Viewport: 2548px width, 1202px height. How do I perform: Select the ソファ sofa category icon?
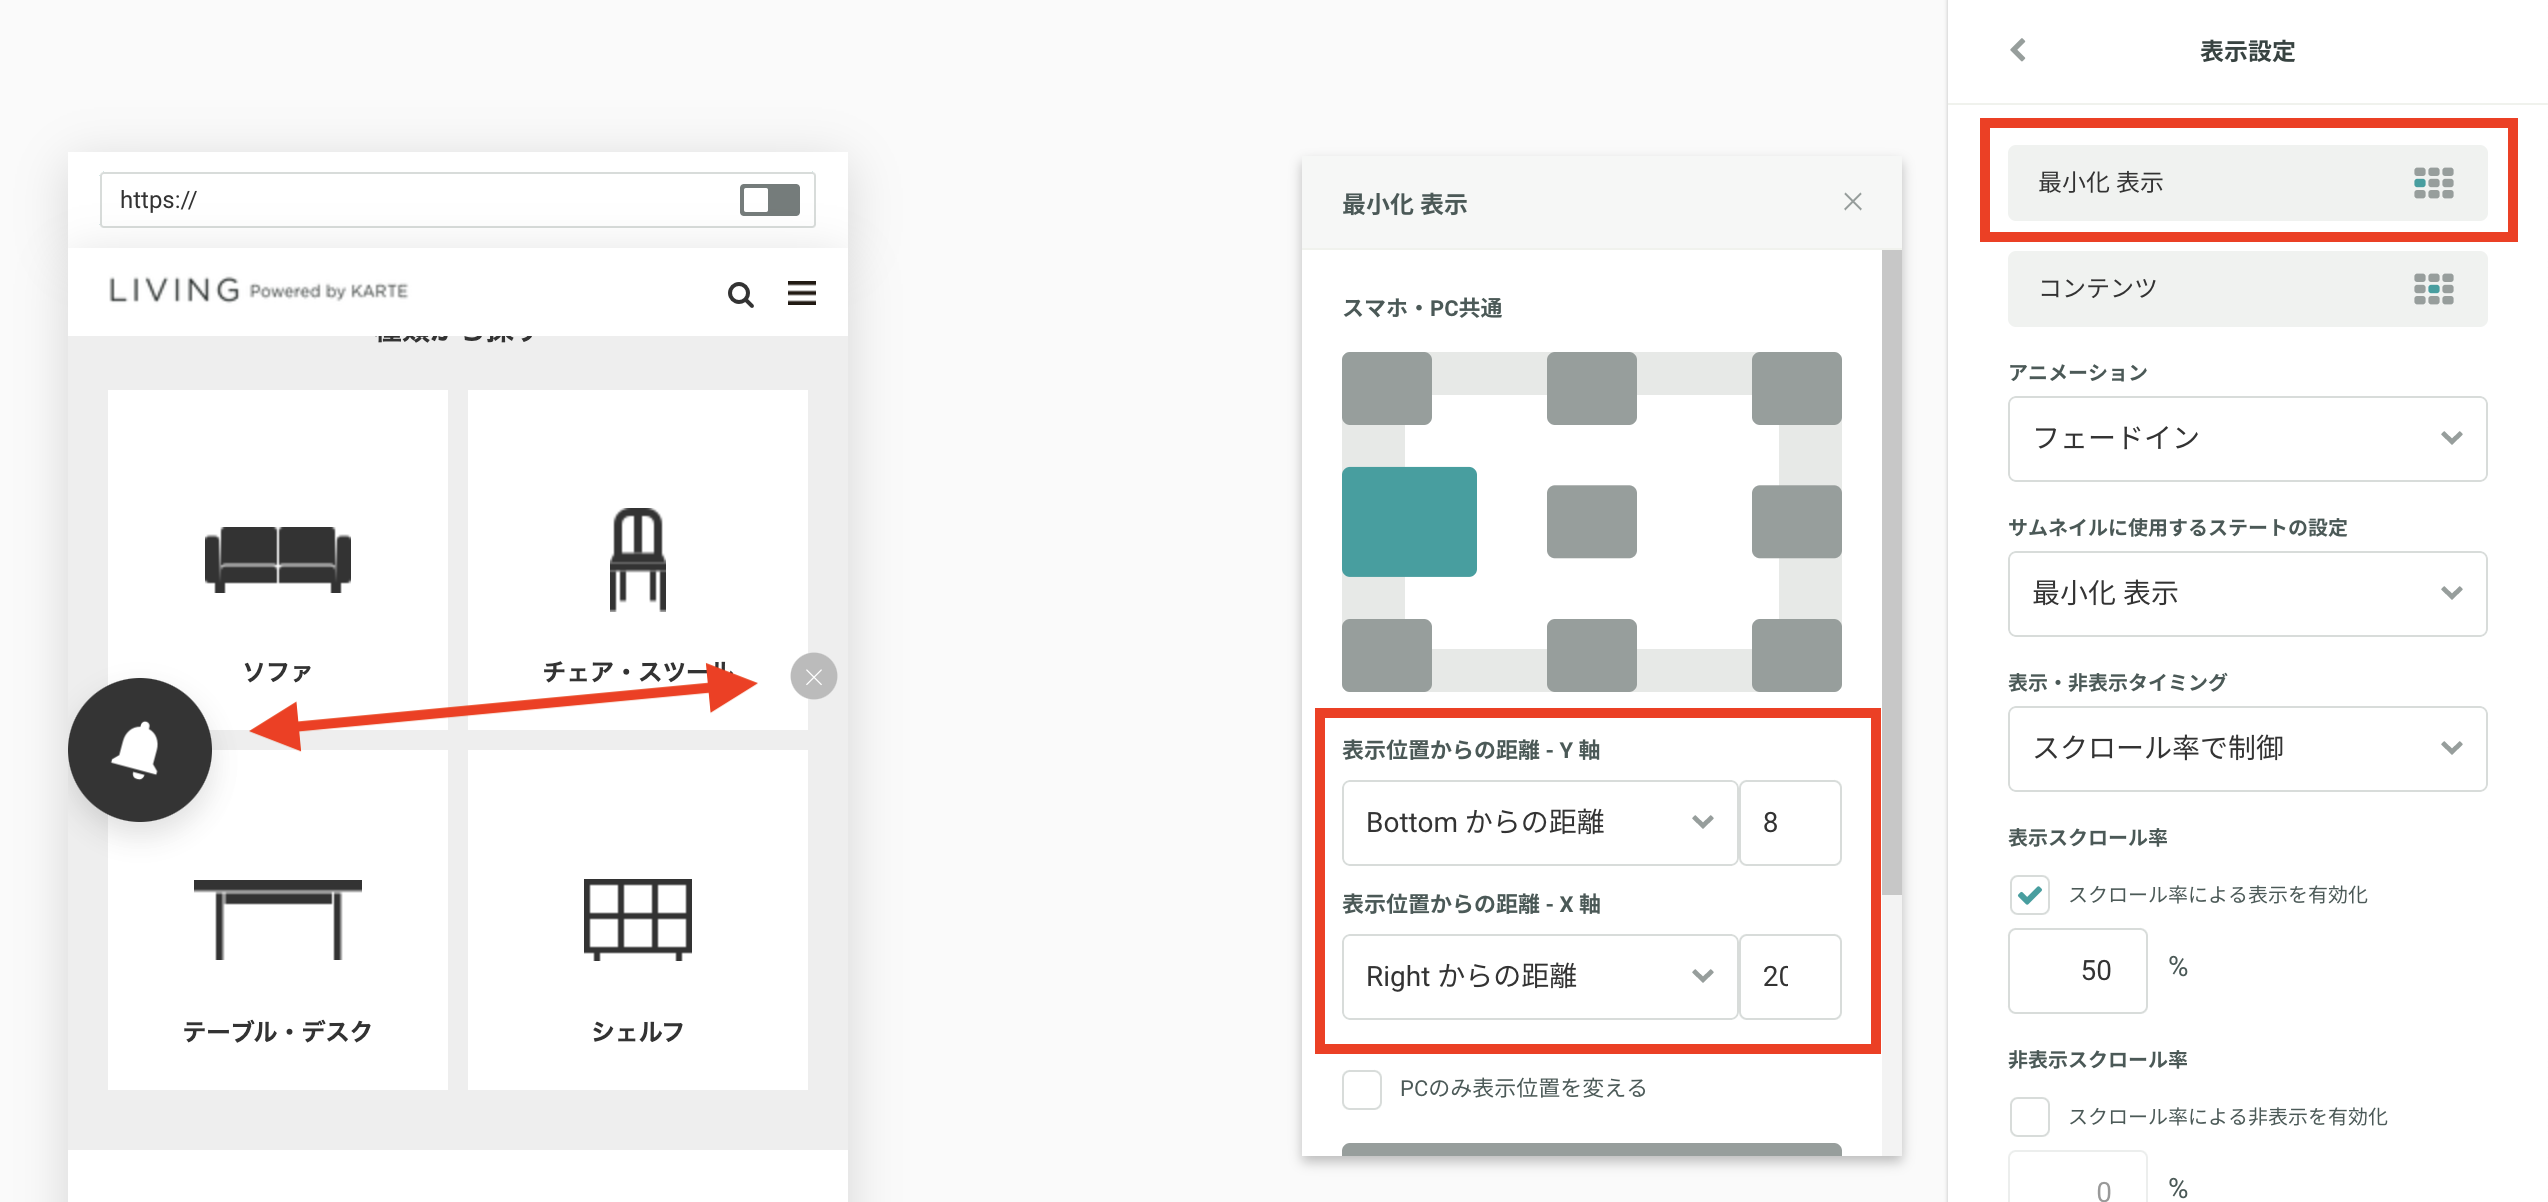(x=277, y=557)
